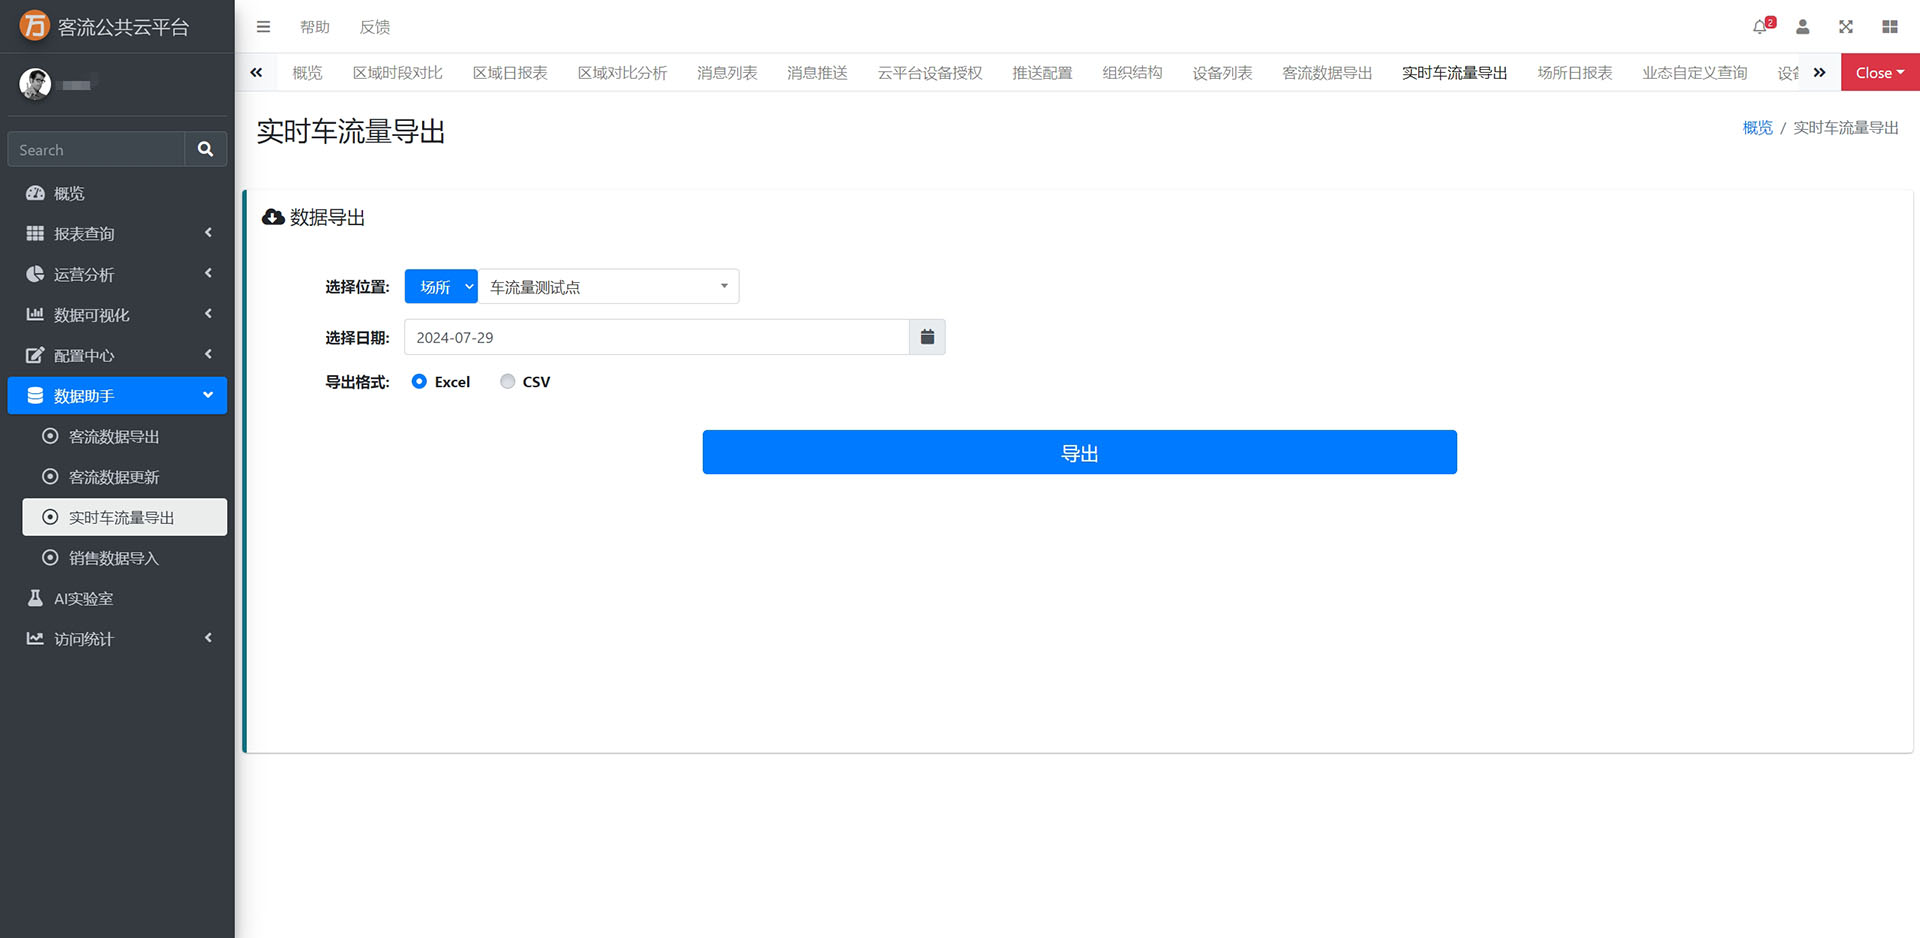Toggle fullscreen with the expand arrows icon
Image resolution: width=1920 pixels, height=938 pixels.
coord(1846,27)
